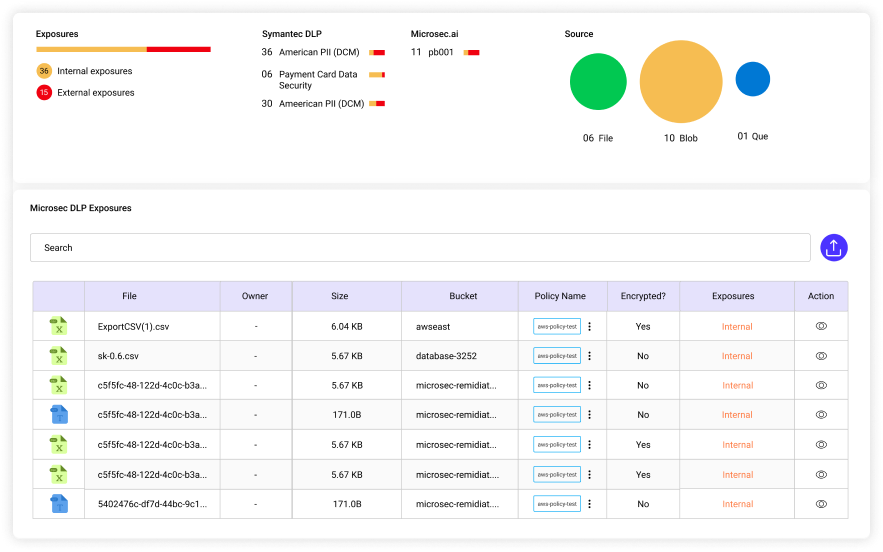Click the '06 File' source label
Screen dimensions: 883x552
[597, 138]
